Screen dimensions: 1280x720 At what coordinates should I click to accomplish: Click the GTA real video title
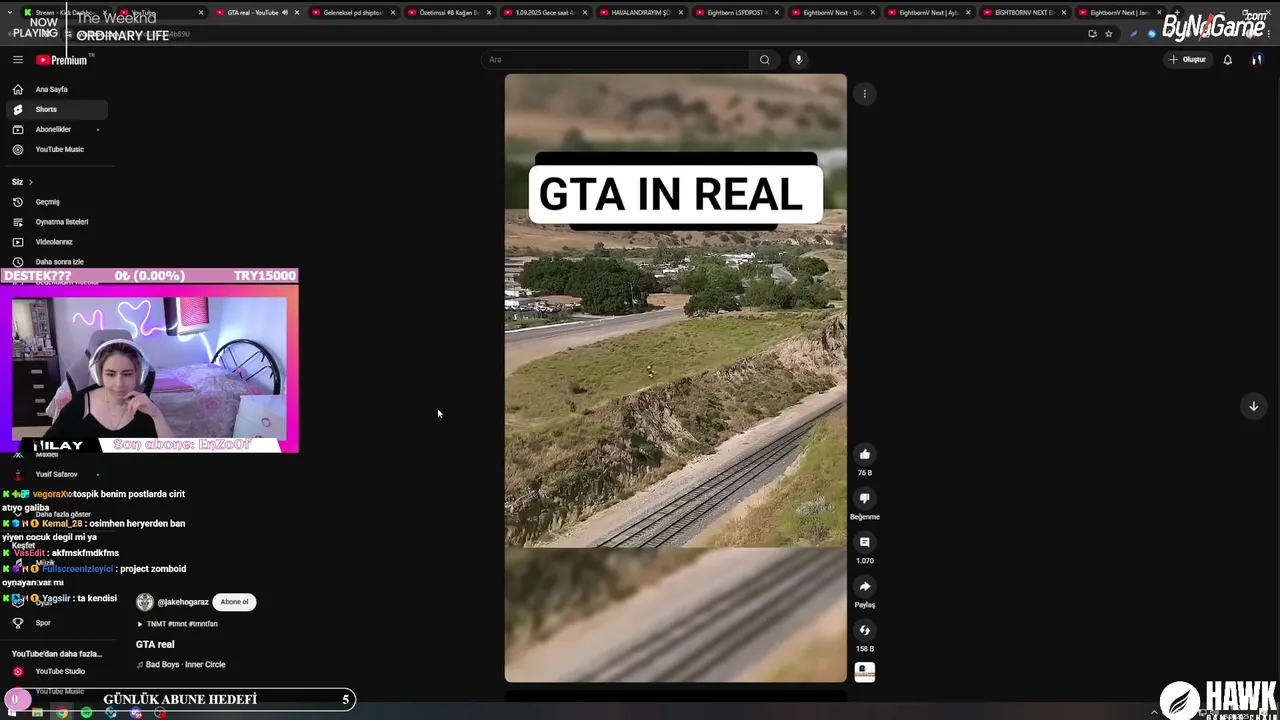[155, 645]
